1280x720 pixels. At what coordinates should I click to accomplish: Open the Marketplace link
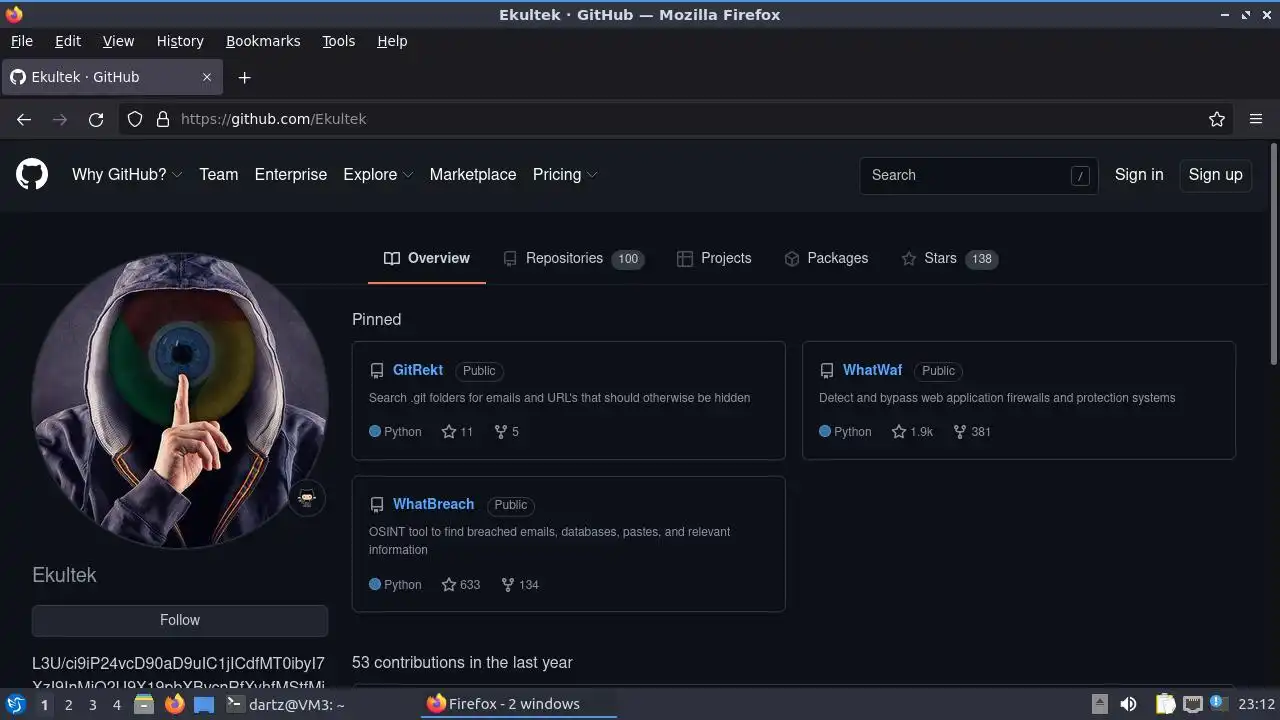click(x=473, y=174)
